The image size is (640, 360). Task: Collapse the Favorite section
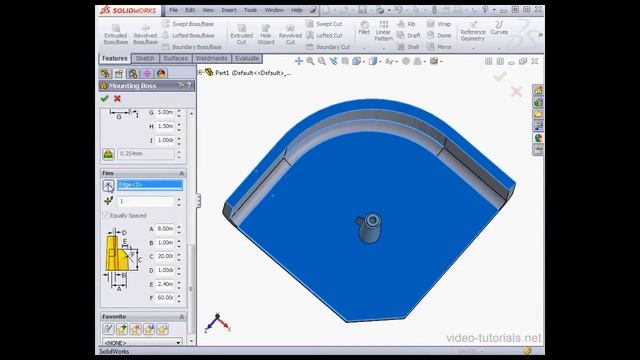coord(182,317)
